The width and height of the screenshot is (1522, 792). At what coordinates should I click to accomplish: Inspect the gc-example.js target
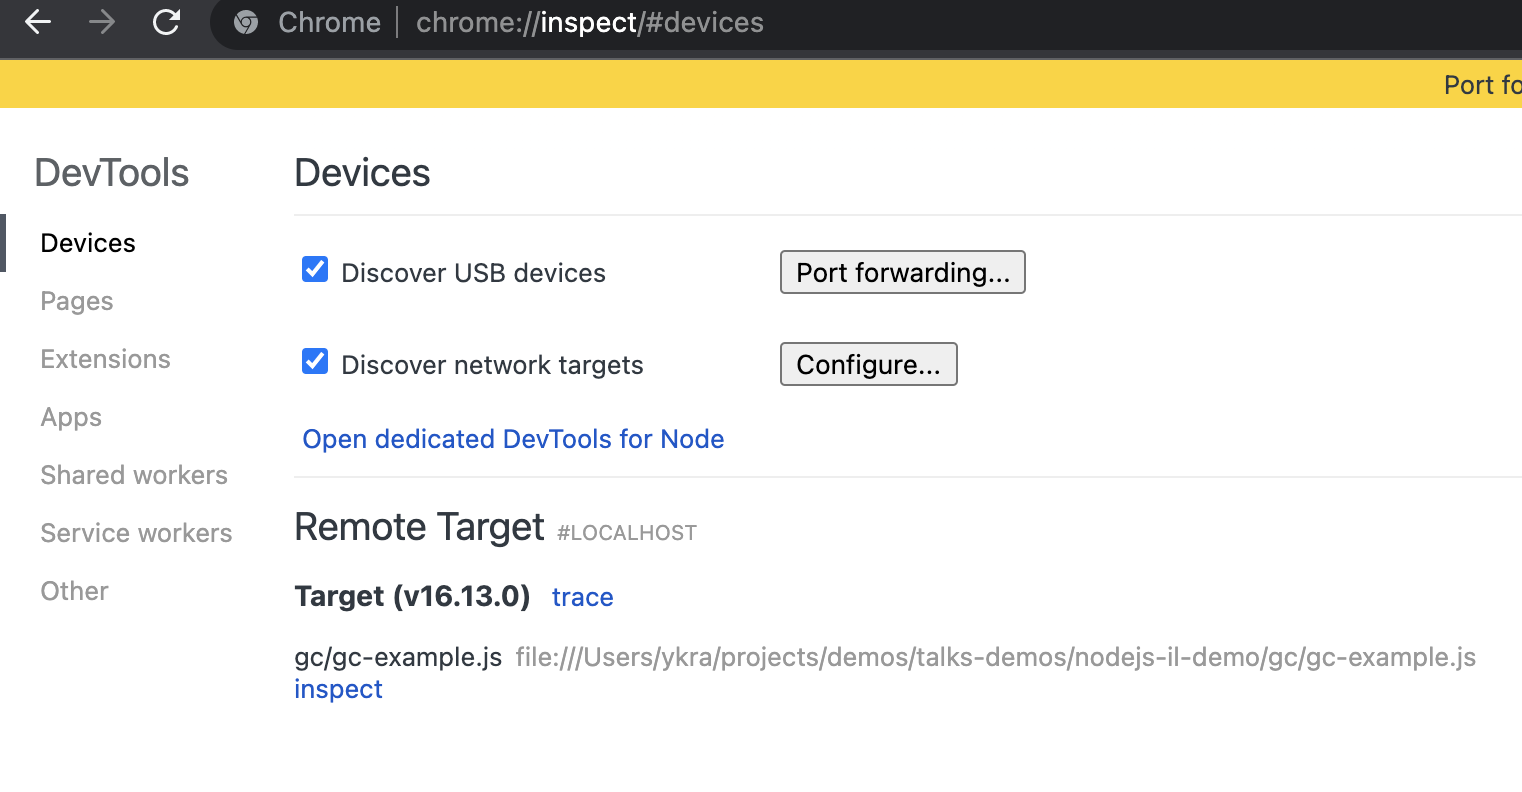click(338, 689)
